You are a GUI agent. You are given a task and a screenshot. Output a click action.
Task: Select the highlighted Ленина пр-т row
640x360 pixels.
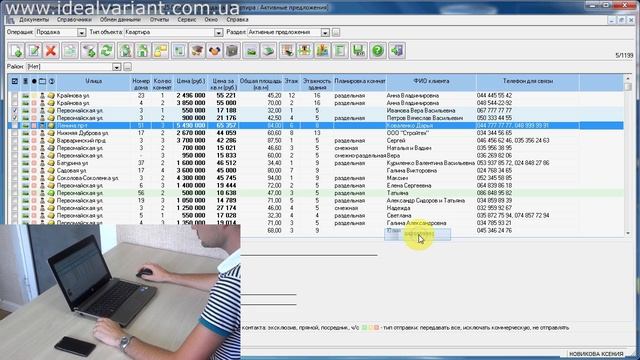(x=316, y=126)
